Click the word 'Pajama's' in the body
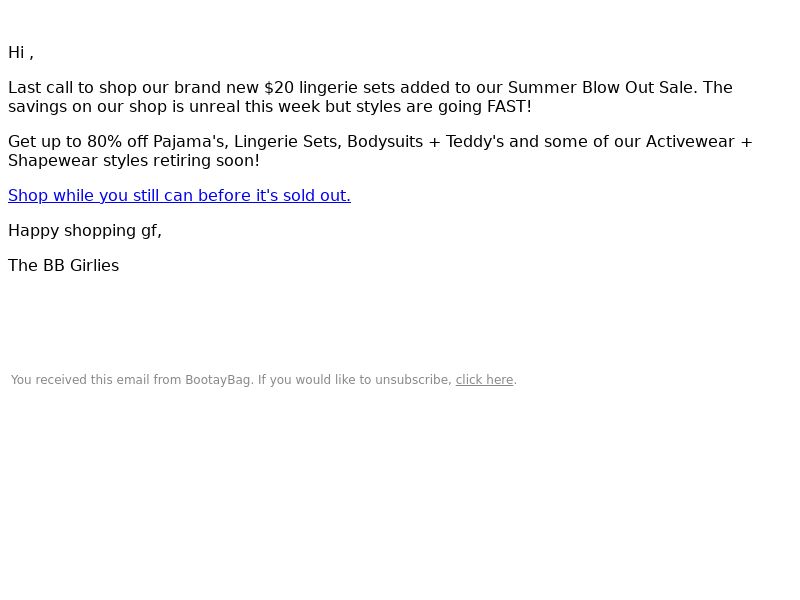Image resolution: width=800 pixels, height=600 pixels. pyautogui.click(x=188, y=142)
